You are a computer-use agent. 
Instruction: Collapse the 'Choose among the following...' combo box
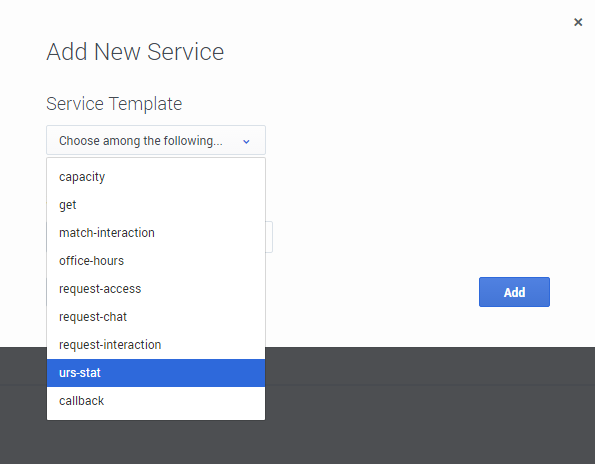point(156,140)
